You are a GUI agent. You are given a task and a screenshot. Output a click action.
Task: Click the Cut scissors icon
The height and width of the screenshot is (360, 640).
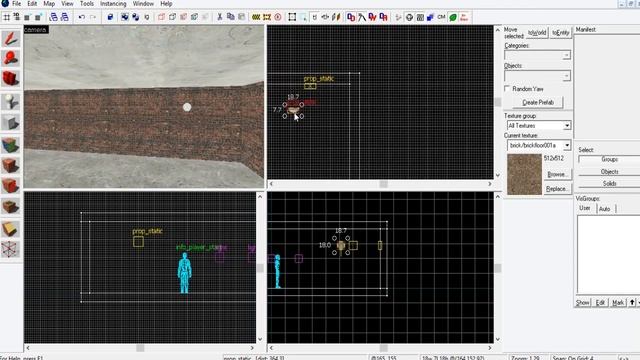pos(220,17)
